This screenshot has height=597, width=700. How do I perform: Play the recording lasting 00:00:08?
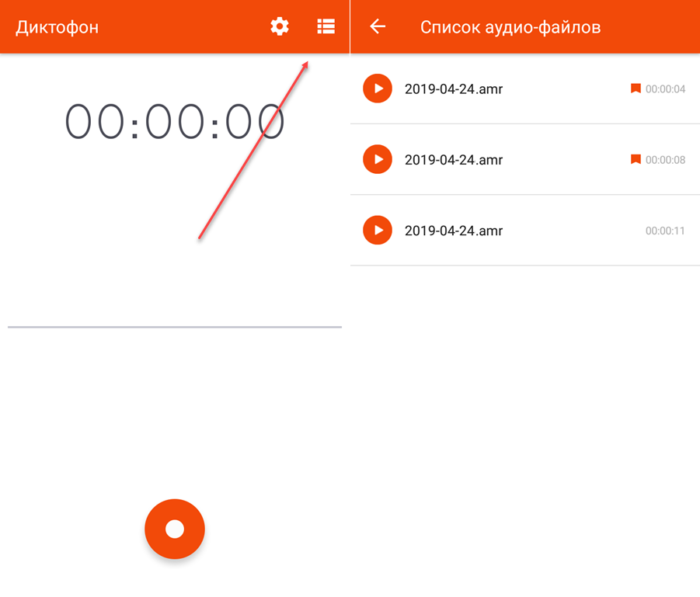377,159
